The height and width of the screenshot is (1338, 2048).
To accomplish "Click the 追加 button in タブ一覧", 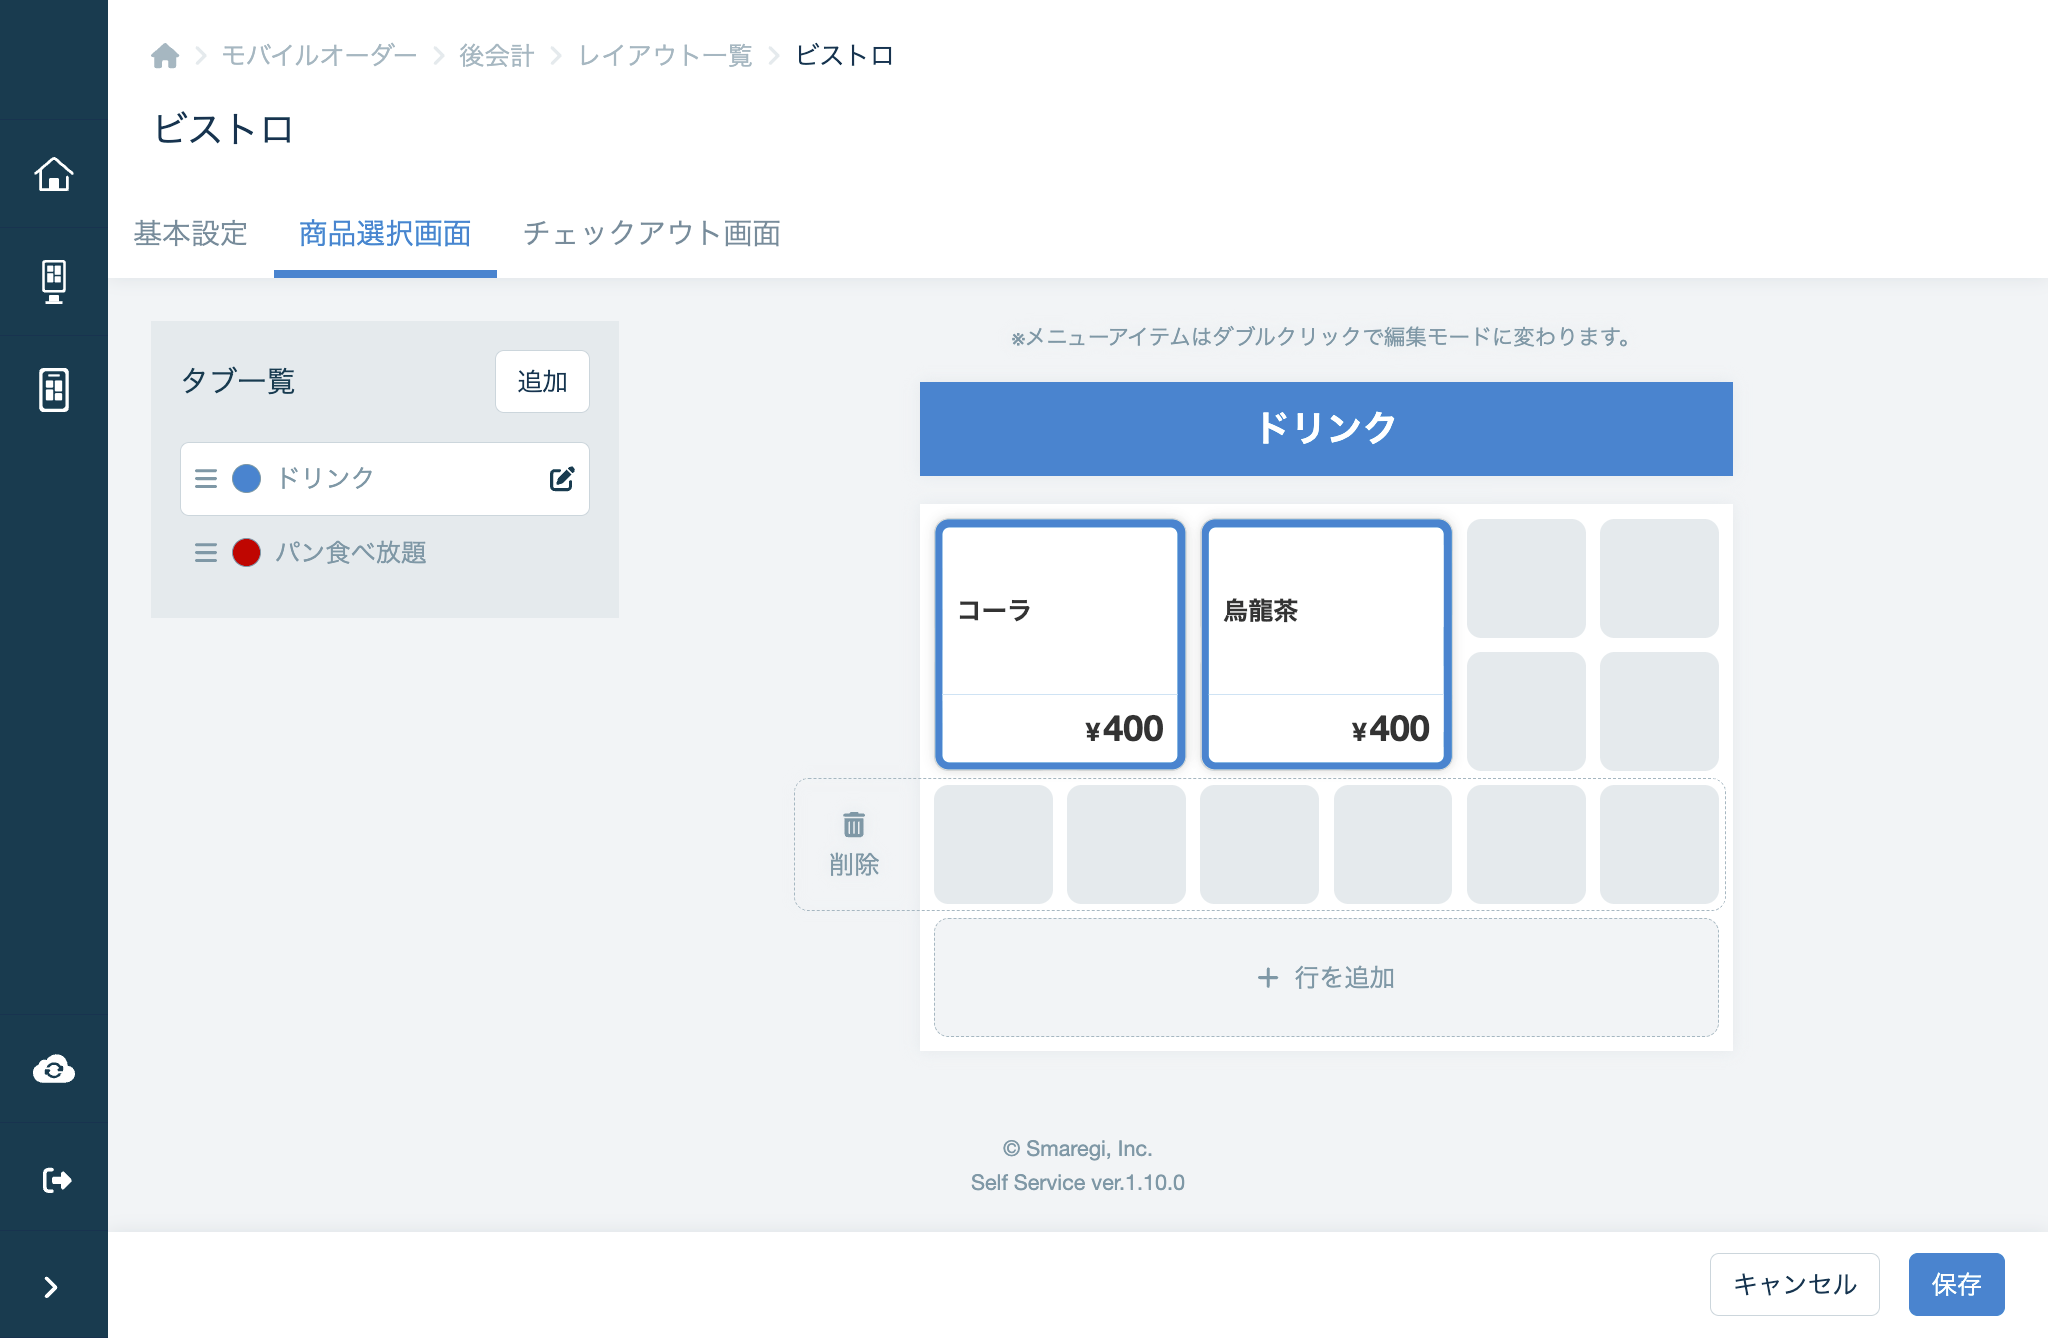I will point(541,381).
